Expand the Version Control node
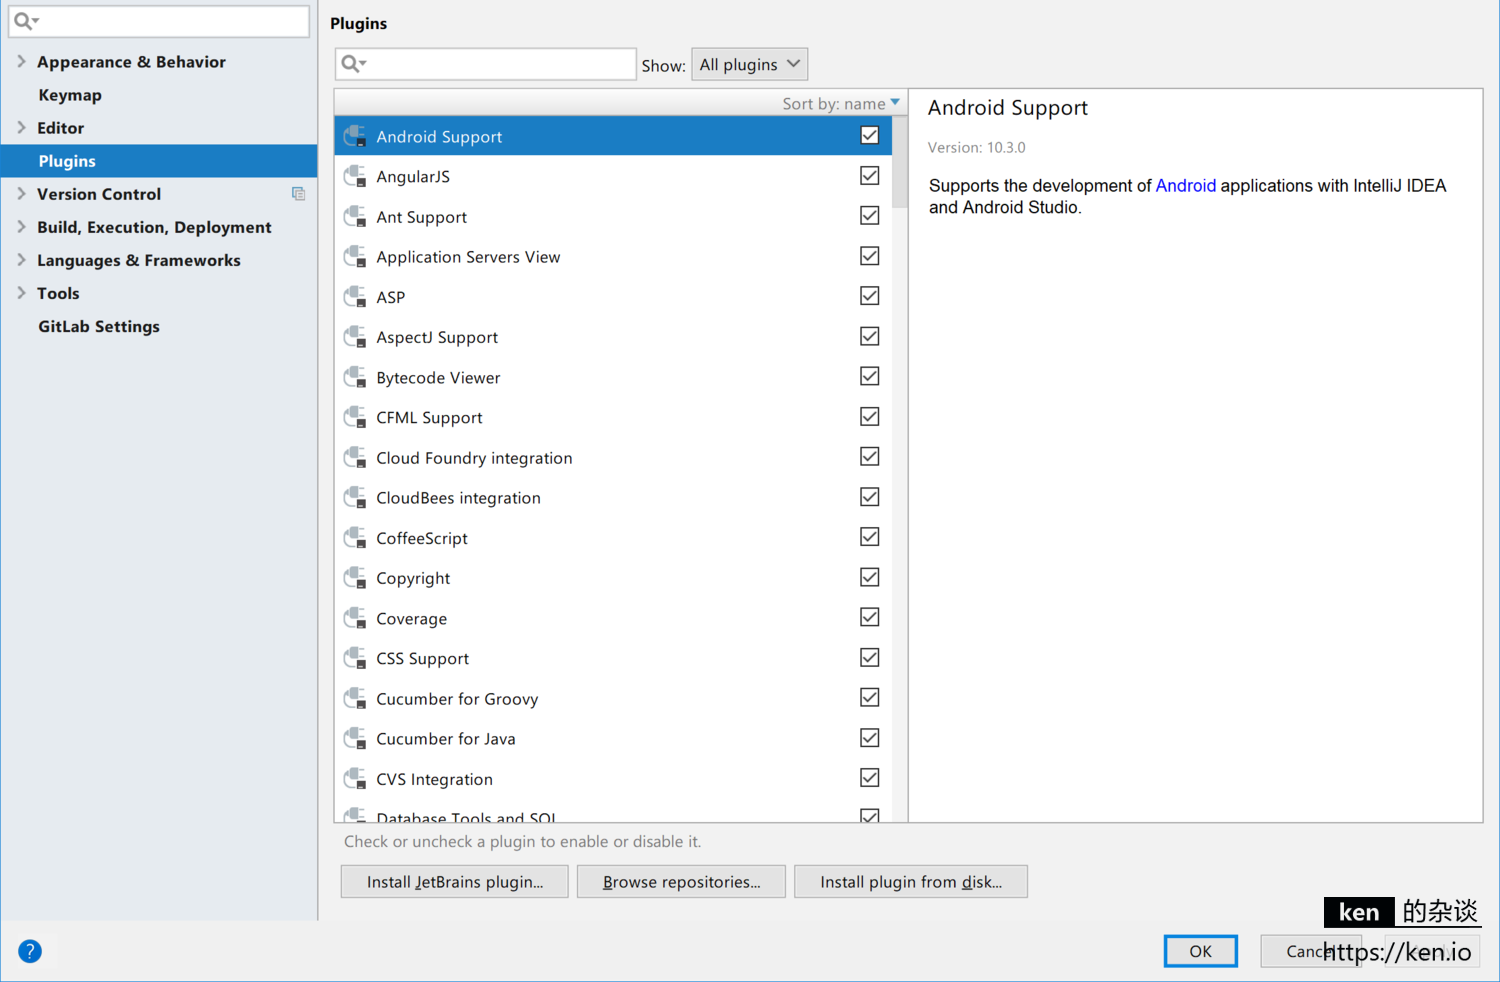Image resolution: width=1500 pixels, height=982 pixels. (x=21, y=193)
